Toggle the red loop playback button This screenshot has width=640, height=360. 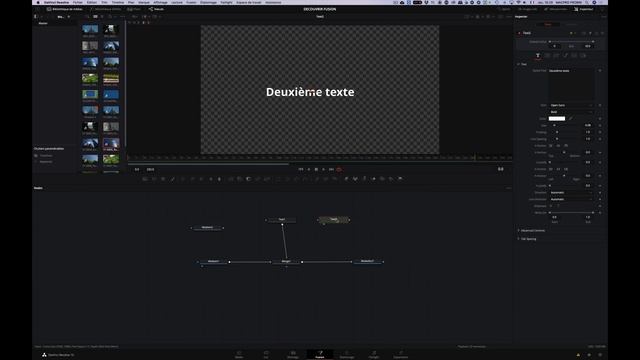point(339,169)
